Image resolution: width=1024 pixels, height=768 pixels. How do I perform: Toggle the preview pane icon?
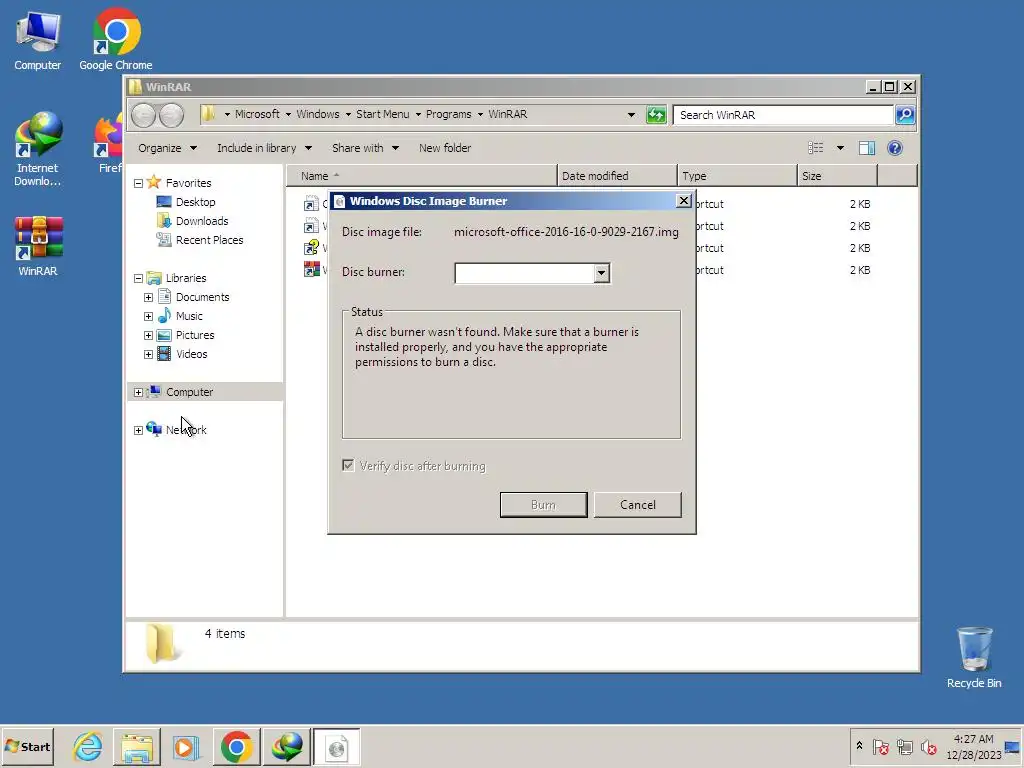(867, 148)
